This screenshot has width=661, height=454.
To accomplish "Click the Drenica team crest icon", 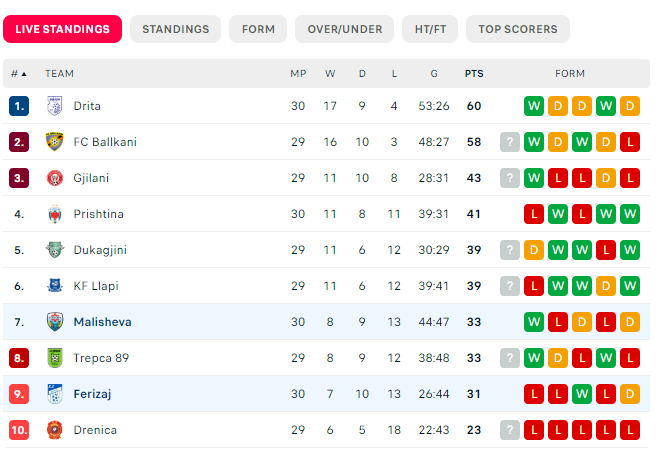I will click(55, 430).
